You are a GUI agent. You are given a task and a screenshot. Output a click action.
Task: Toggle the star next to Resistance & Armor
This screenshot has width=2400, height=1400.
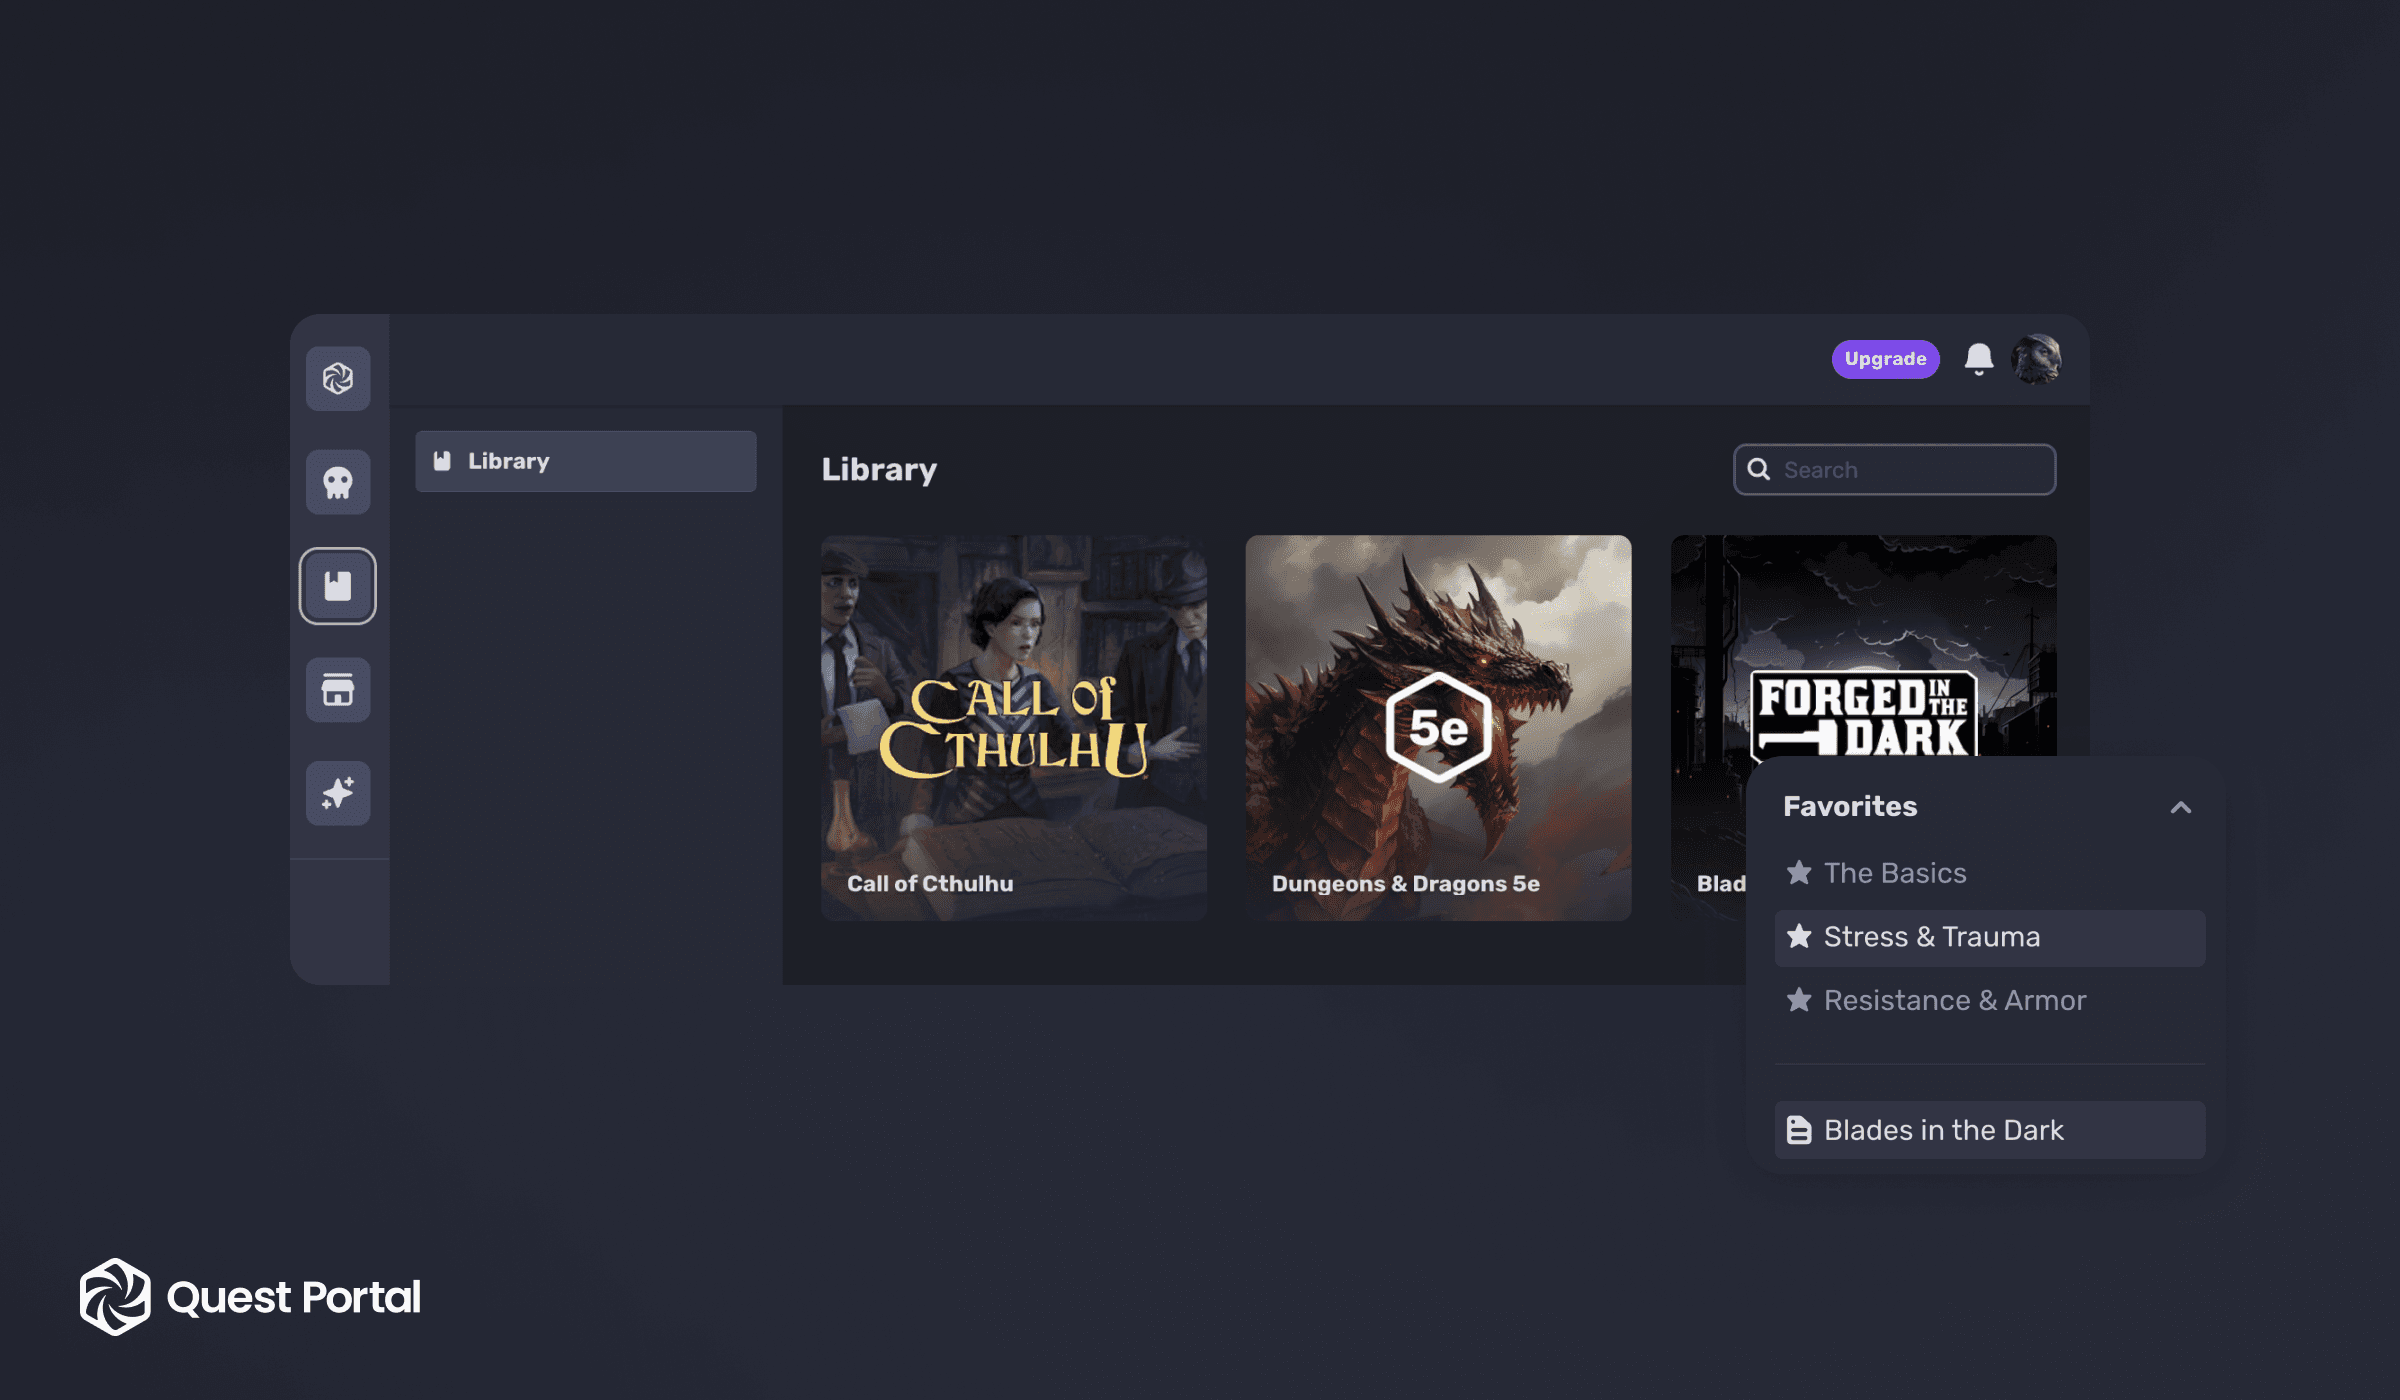tap(1799, 1000)
